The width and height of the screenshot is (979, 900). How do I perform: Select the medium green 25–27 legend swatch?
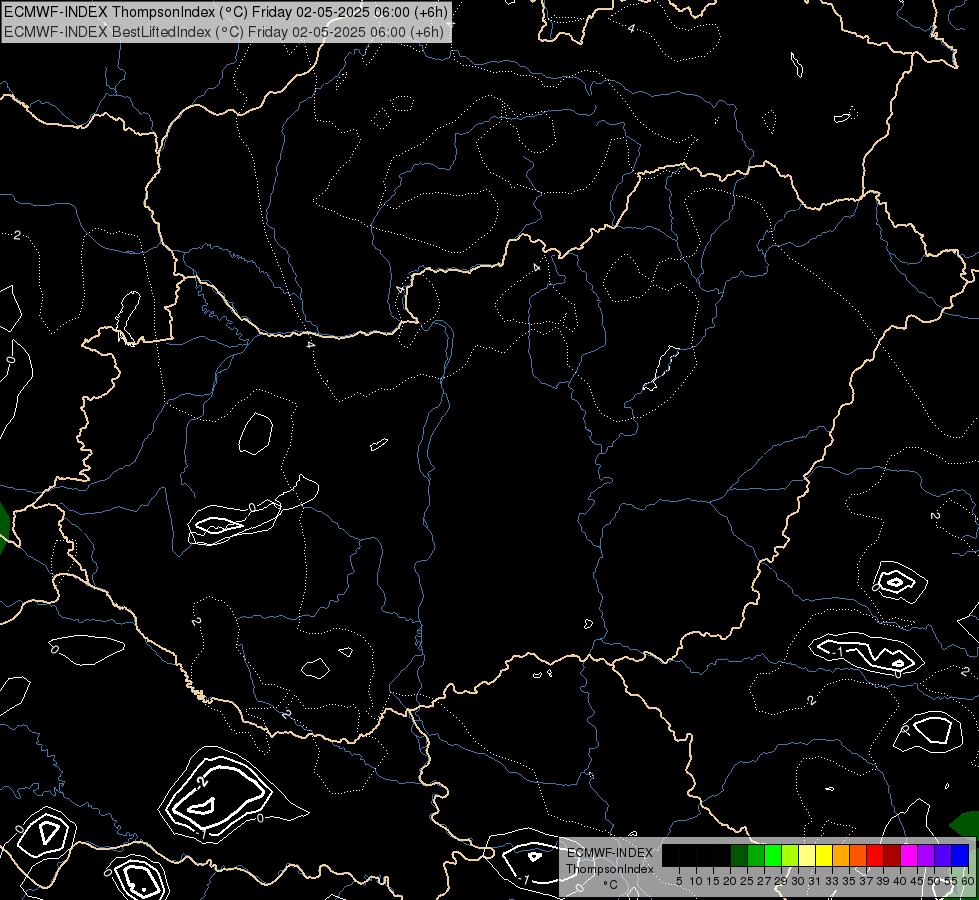click(x=756, y=855)
